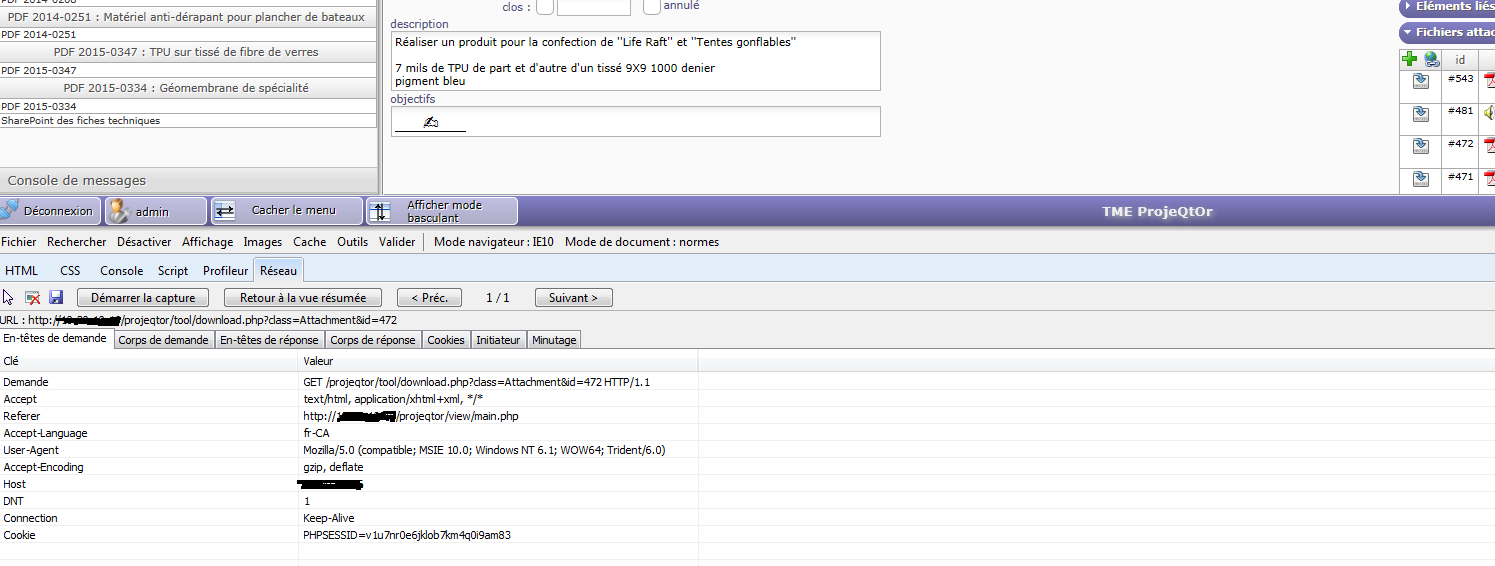This screenshot has width=1495, height=566.
Task: Click the Cacher le menu arrows icon
Action: [x=225, y=211]
